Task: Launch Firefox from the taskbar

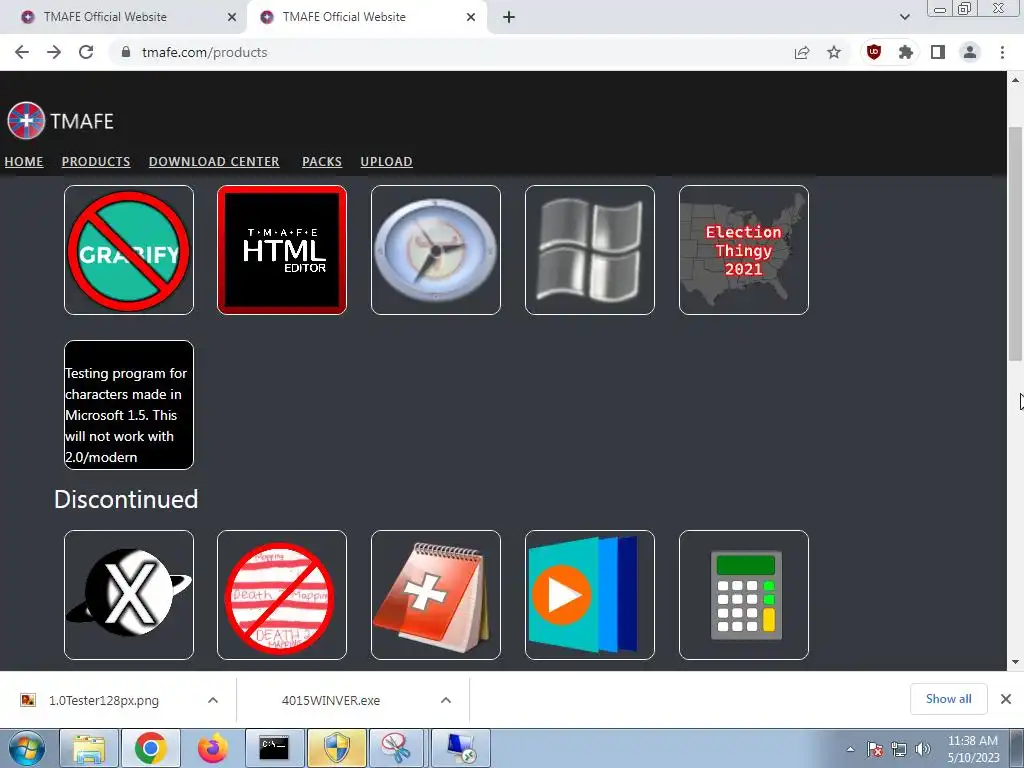Action: [212, 748]
